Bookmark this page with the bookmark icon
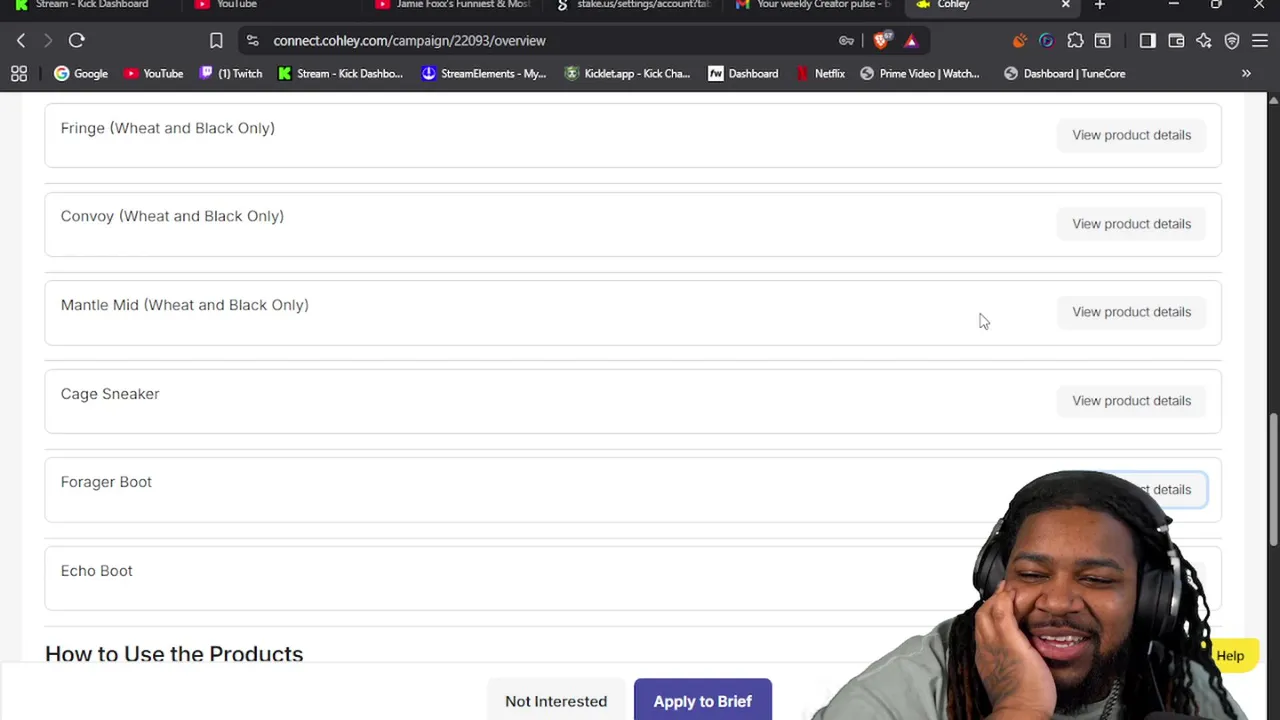The width and height of the screenshot is (1280, 720). tap(216, 41)
